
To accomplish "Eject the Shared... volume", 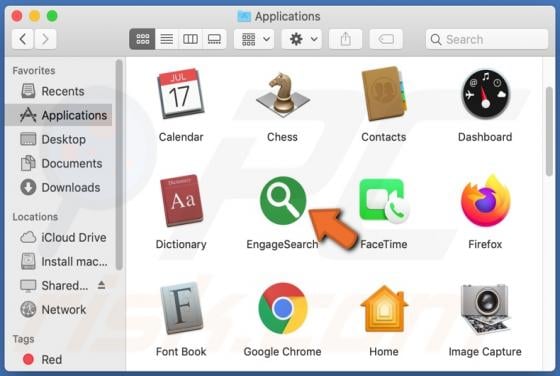I will coord(101,285).
